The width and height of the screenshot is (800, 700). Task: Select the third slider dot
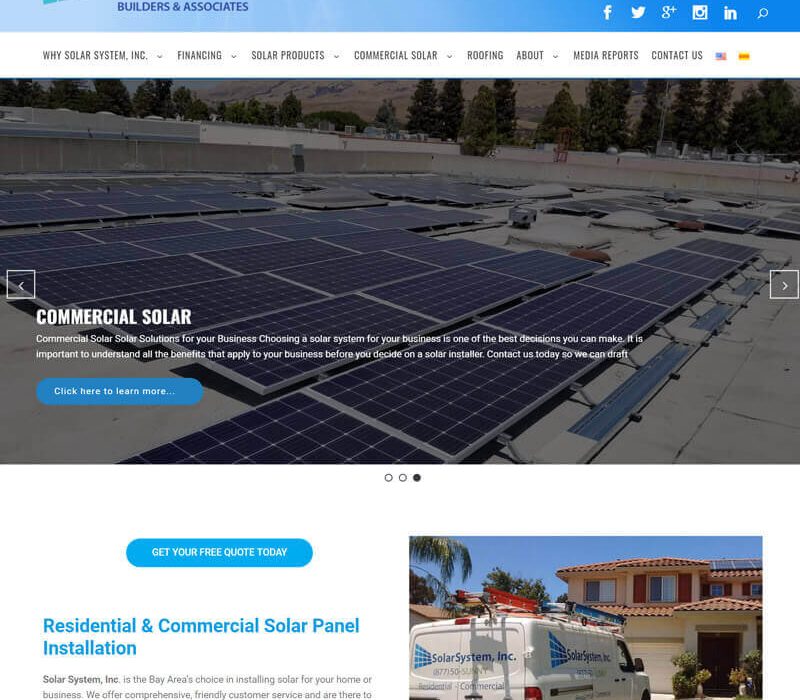pos(417,478)
